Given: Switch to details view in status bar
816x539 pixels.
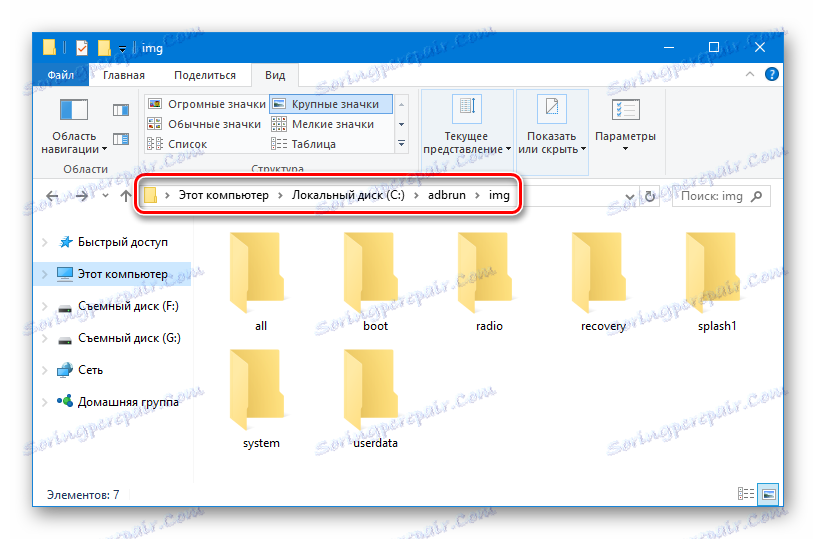Looking at the screenshot, I should click(746, 494).
